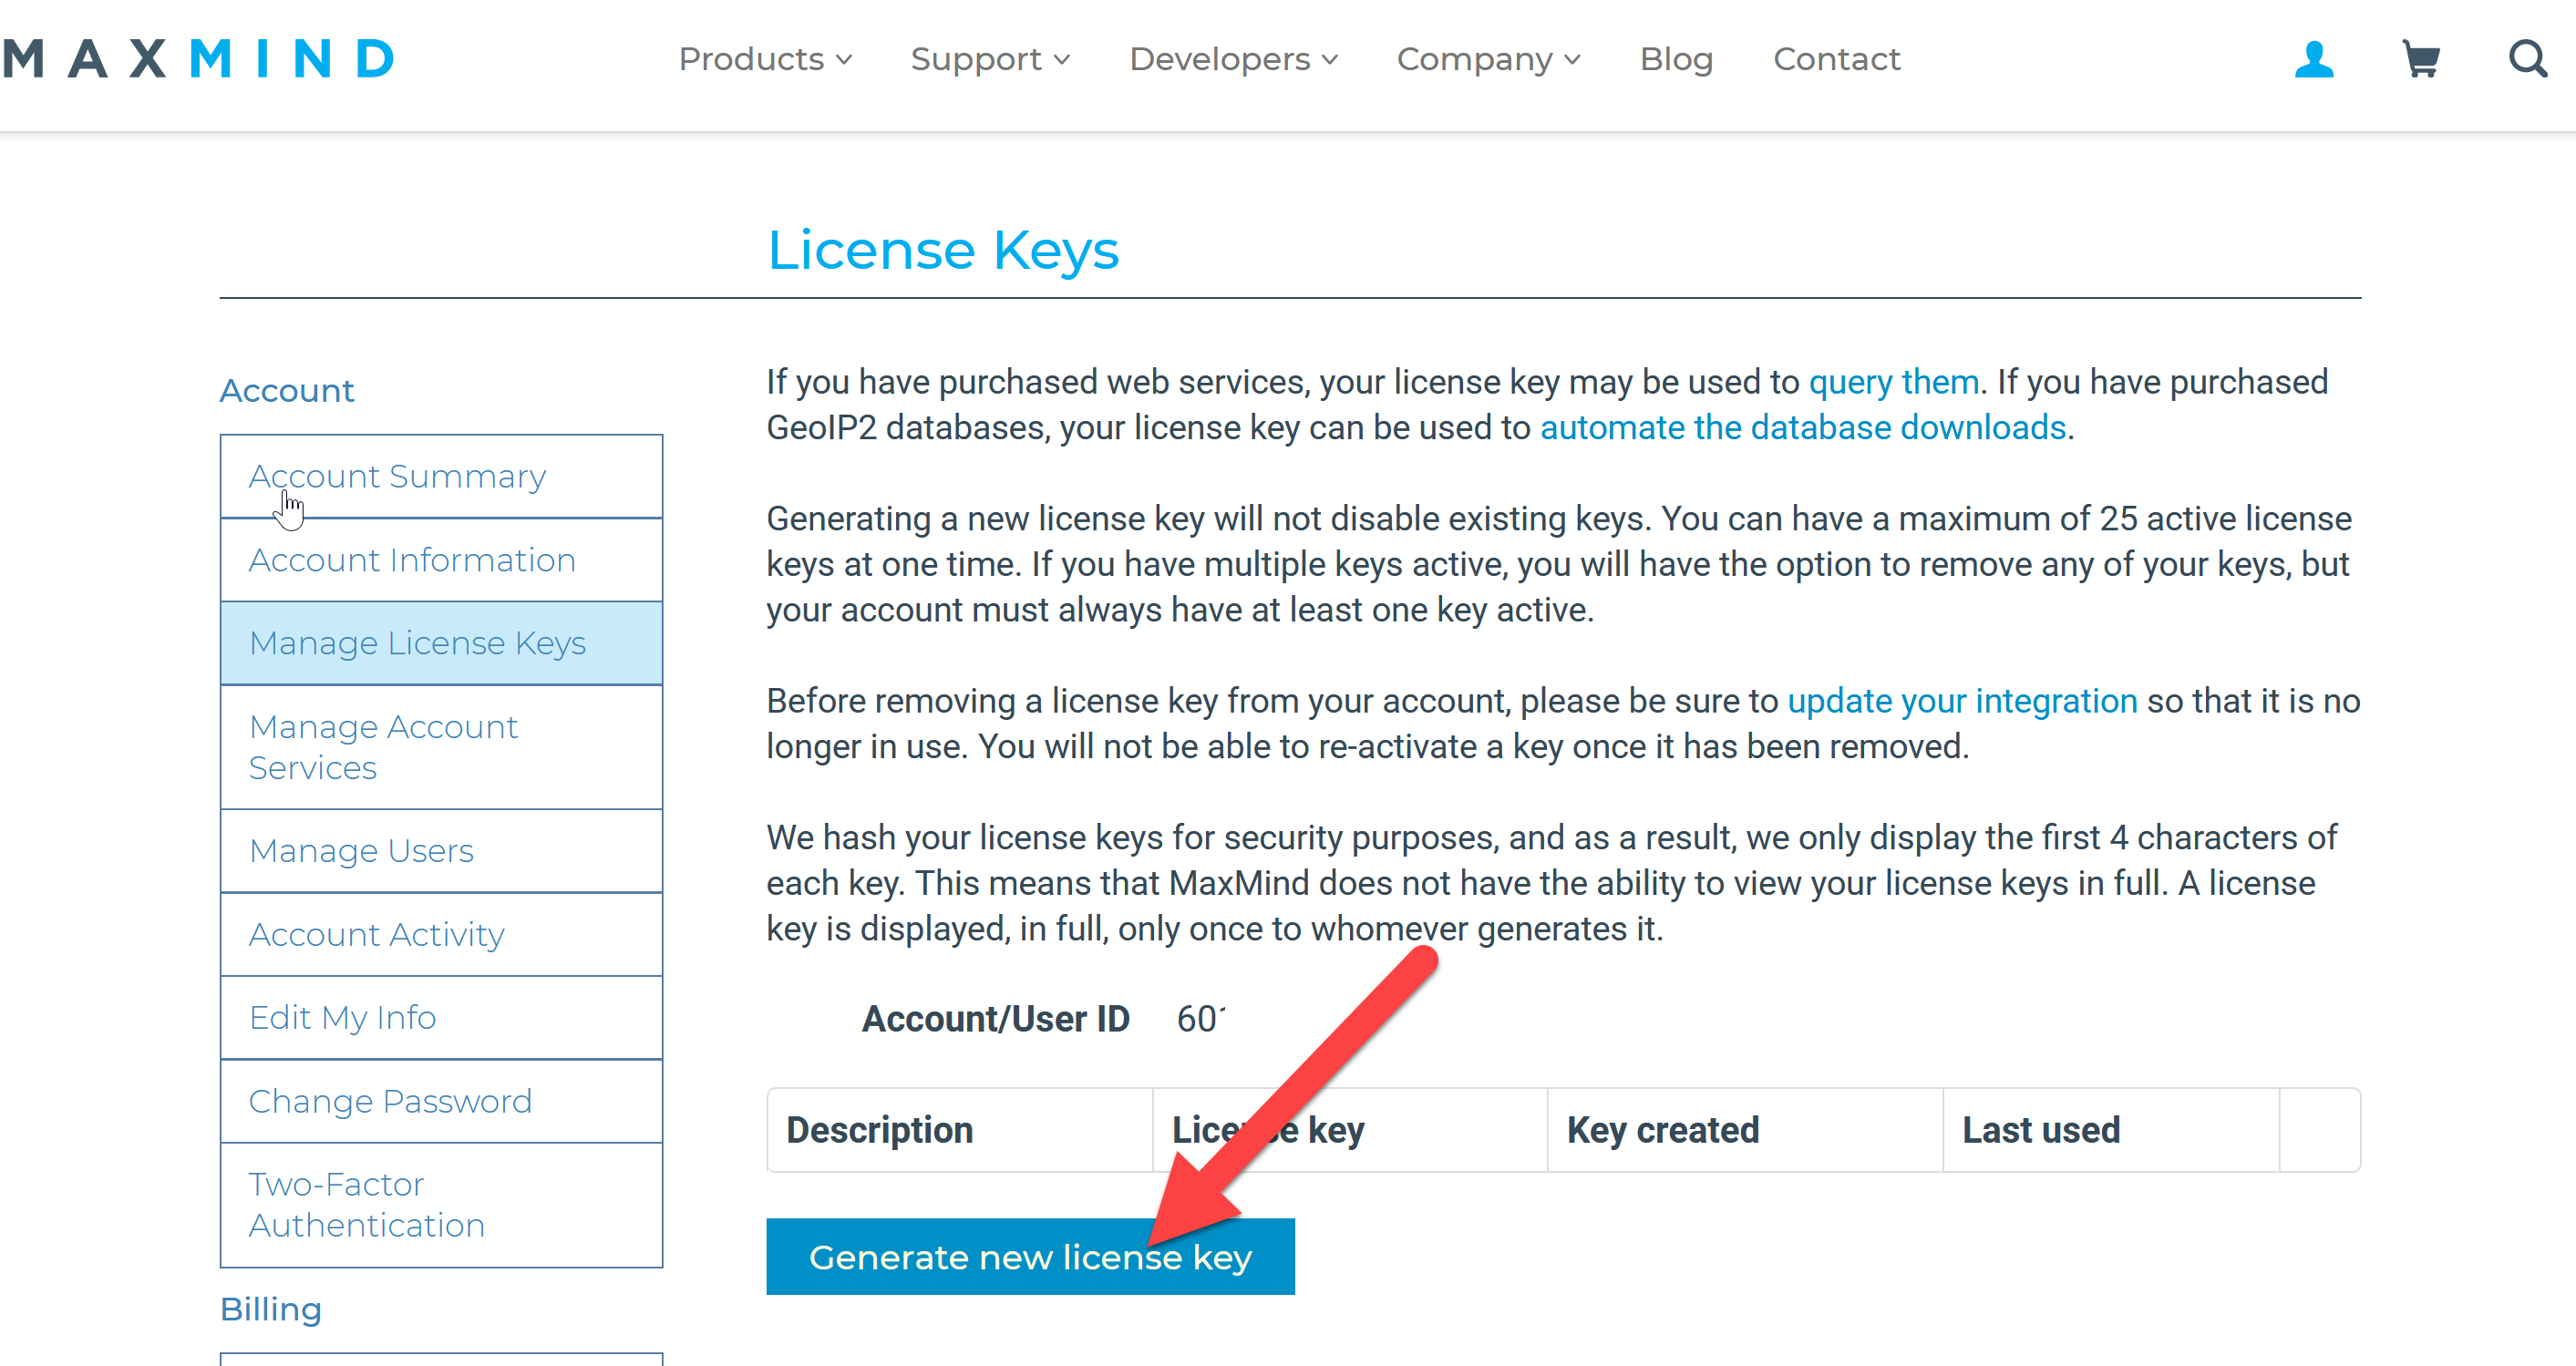Viewport: 2576px width, 1366px height.
Task: Expand the Company dropdown menu
Action: click(x=1488, y=59)
